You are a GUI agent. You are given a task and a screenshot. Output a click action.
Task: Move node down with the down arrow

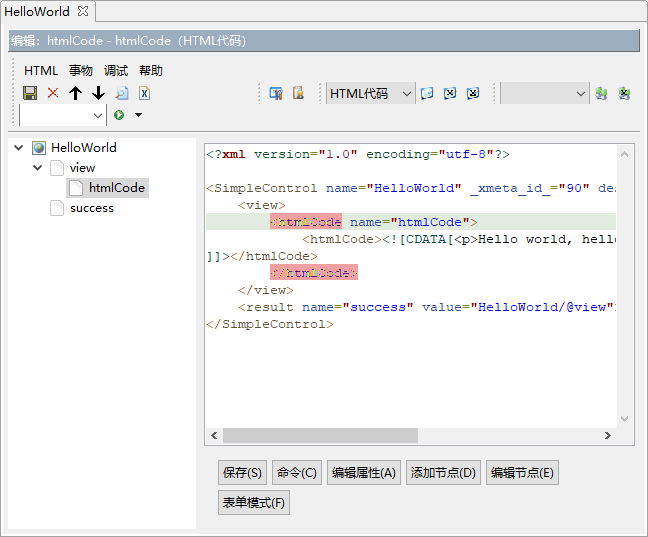coord(98,93)
